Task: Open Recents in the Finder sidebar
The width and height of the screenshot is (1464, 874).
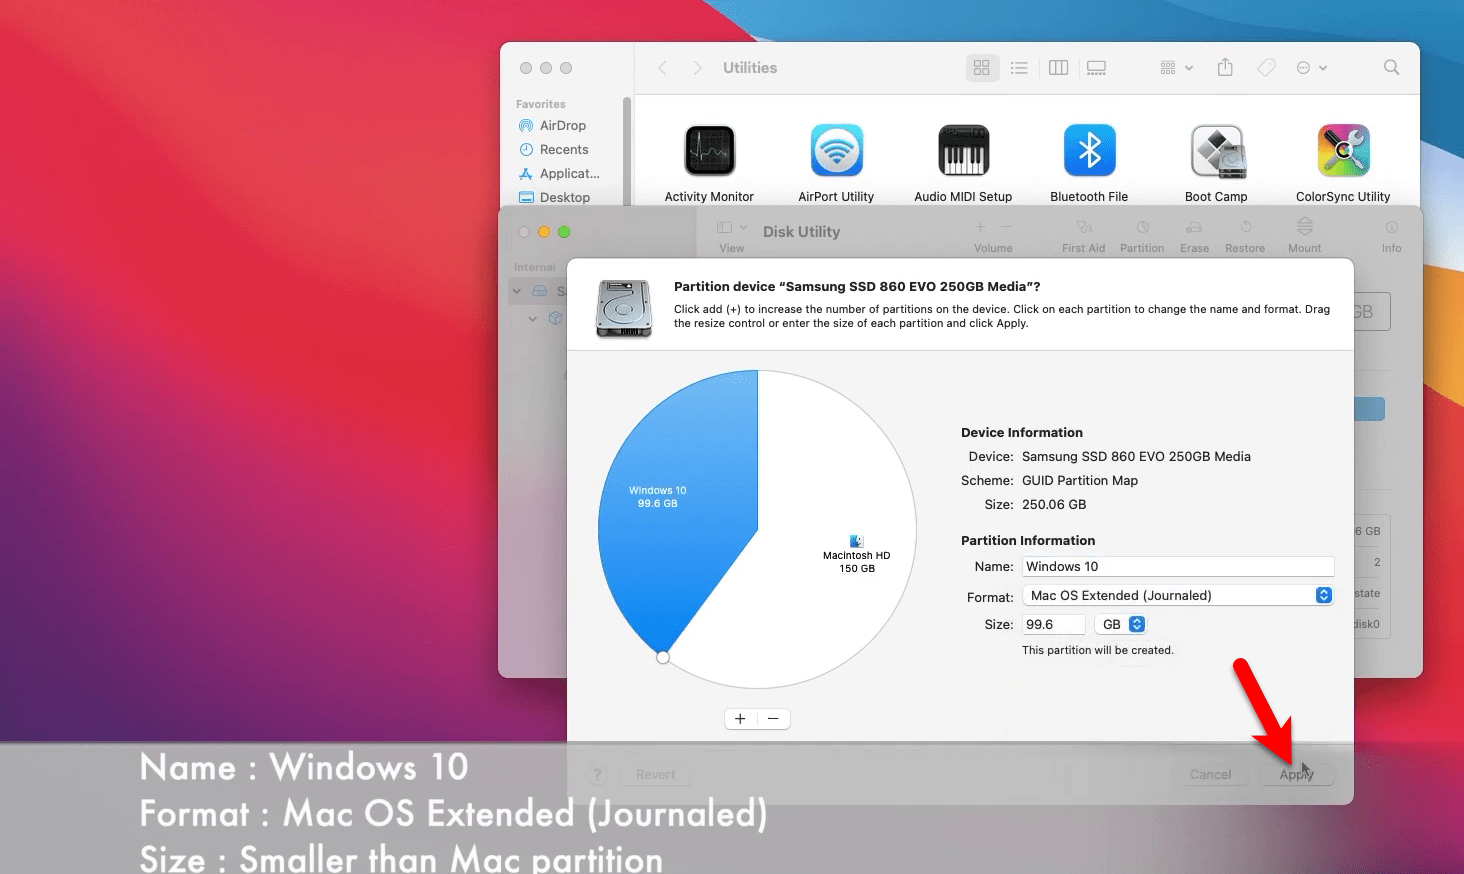Action: [566, 150]
